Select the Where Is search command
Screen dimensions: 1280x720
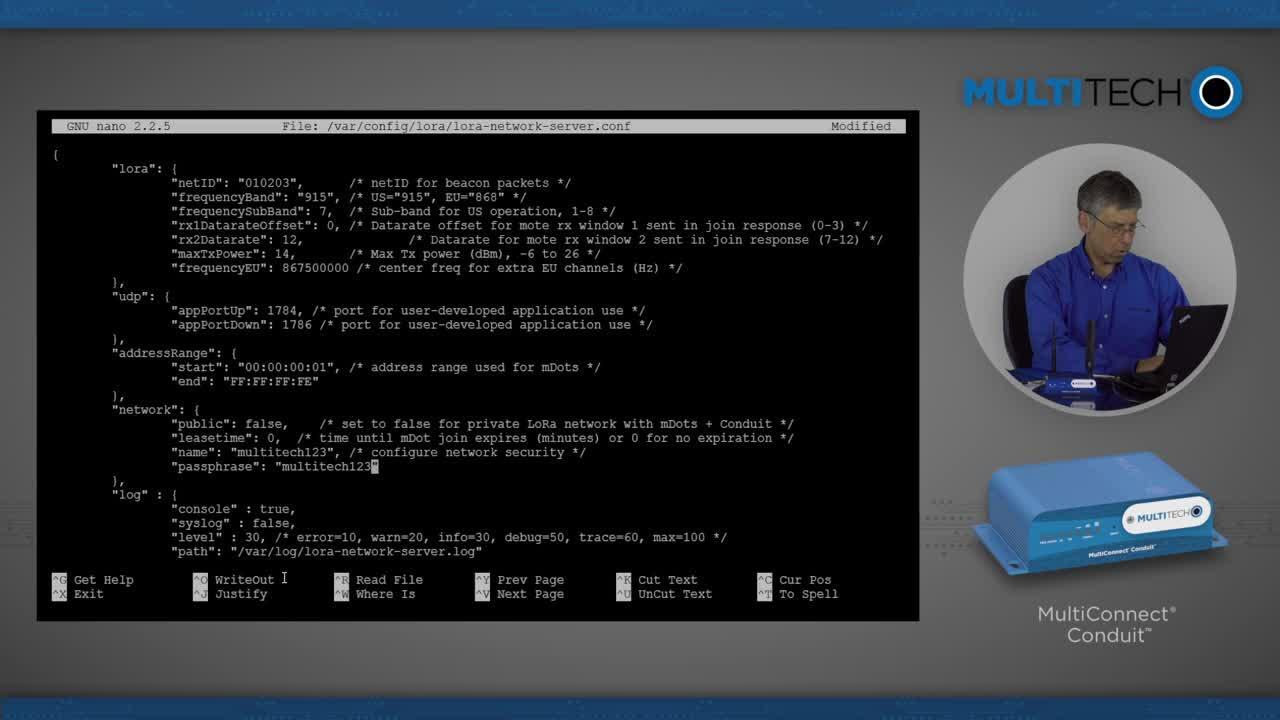[x=386, y=593]
